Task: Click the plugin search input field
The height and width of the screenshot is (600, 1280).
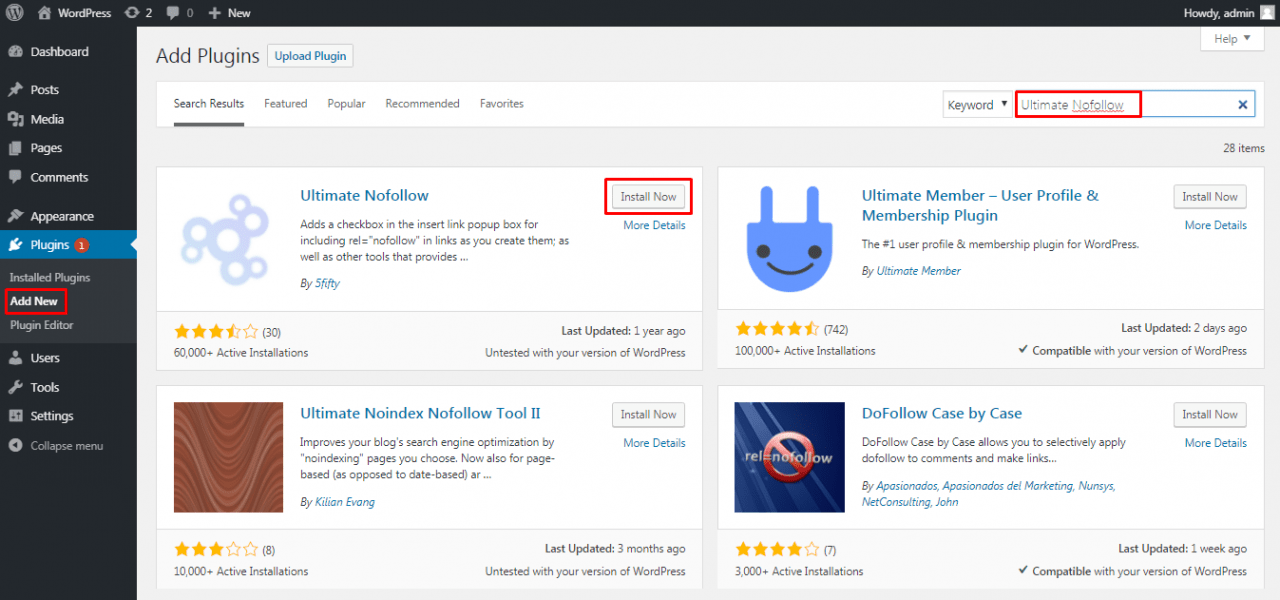Action: [1135, 105]
